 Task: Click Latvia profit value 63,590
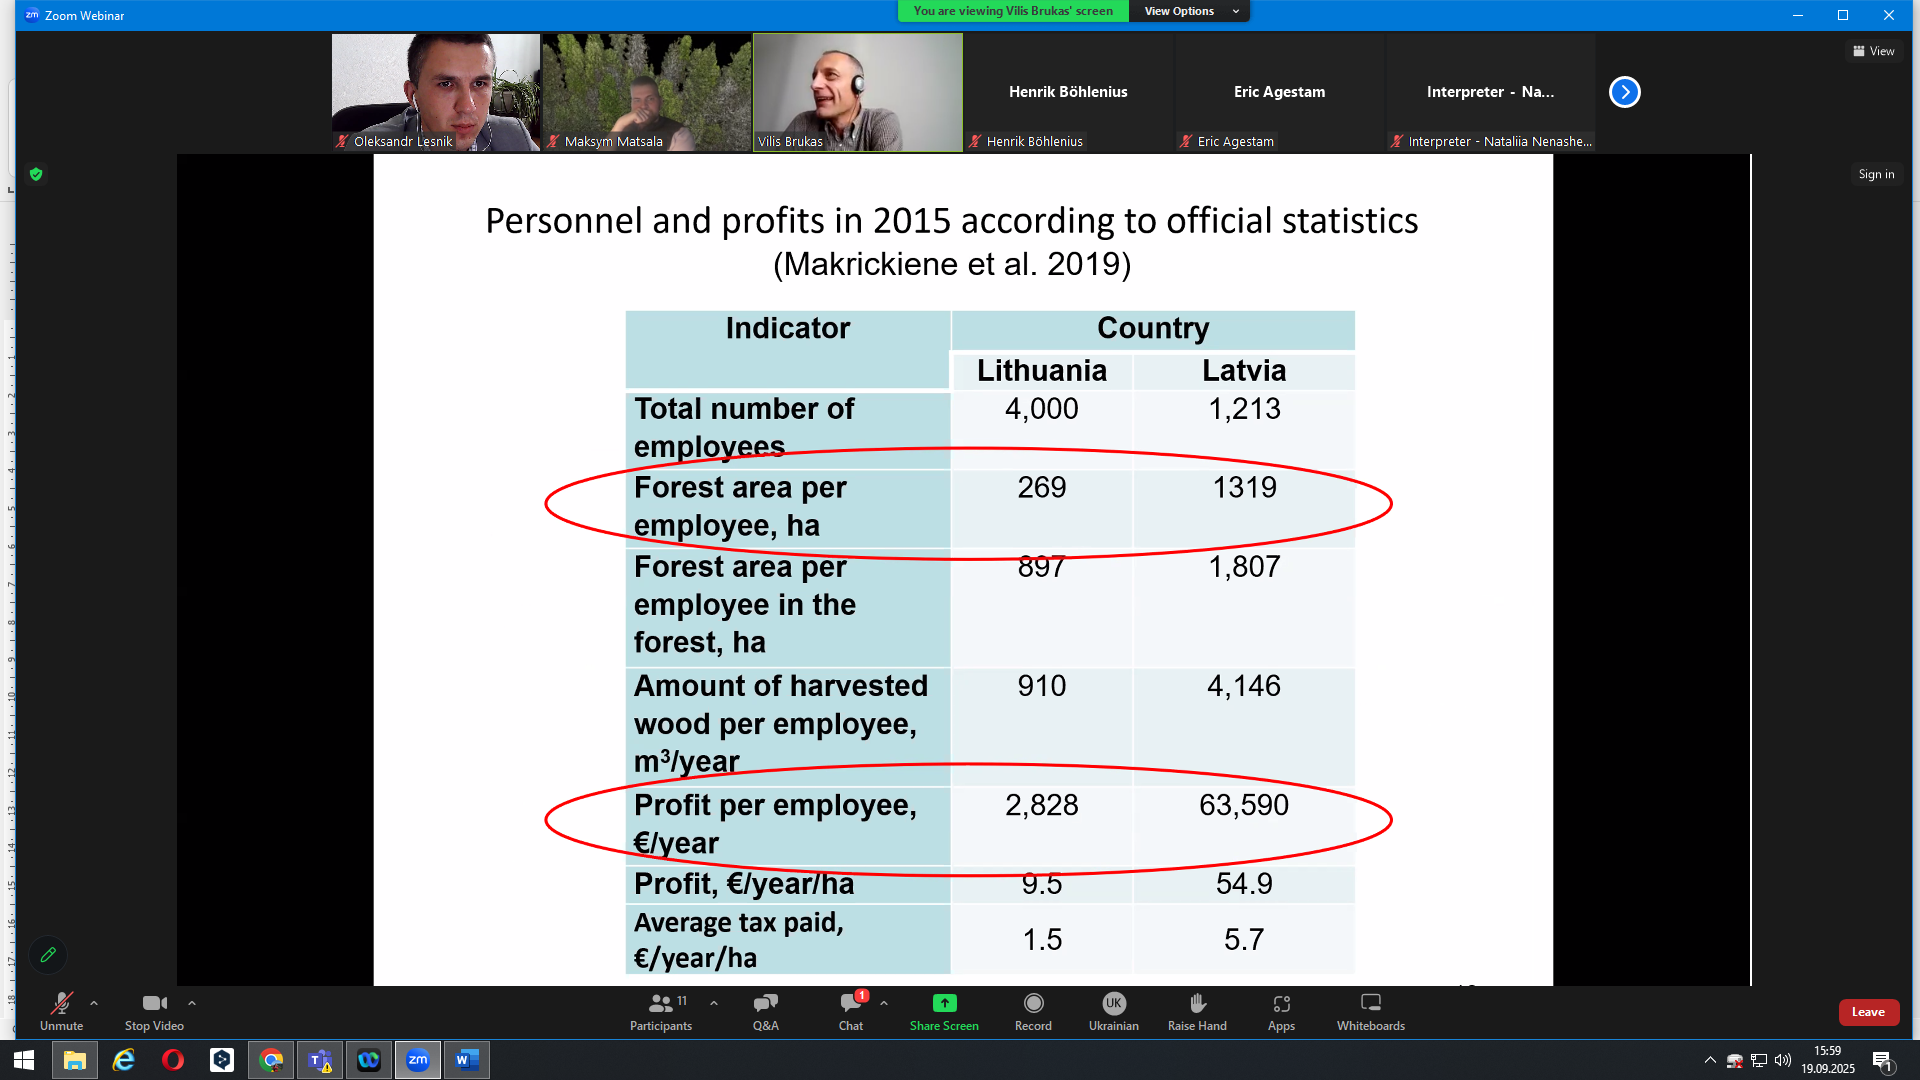point(1244,805)
